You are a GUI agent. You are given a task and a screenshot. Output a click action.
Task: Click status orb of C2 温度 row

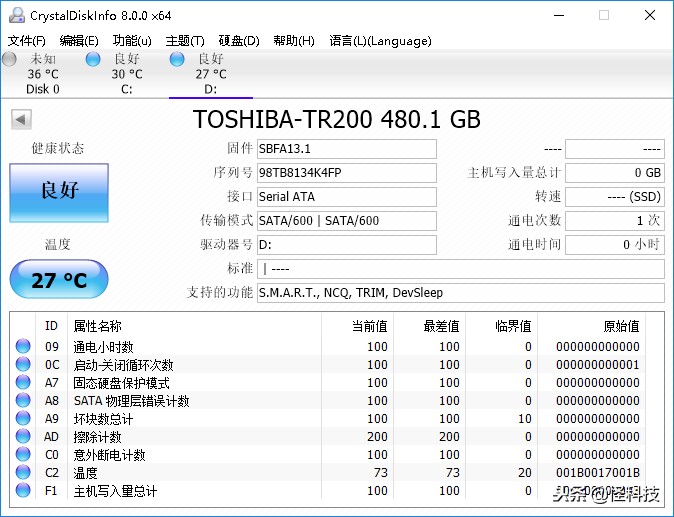23,472
